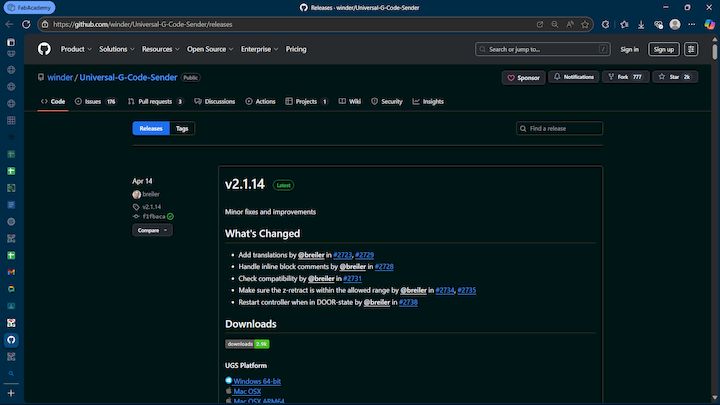720x405 pixels.
Task: Open the Copilot icon
Action: click(x=709, y=24)
